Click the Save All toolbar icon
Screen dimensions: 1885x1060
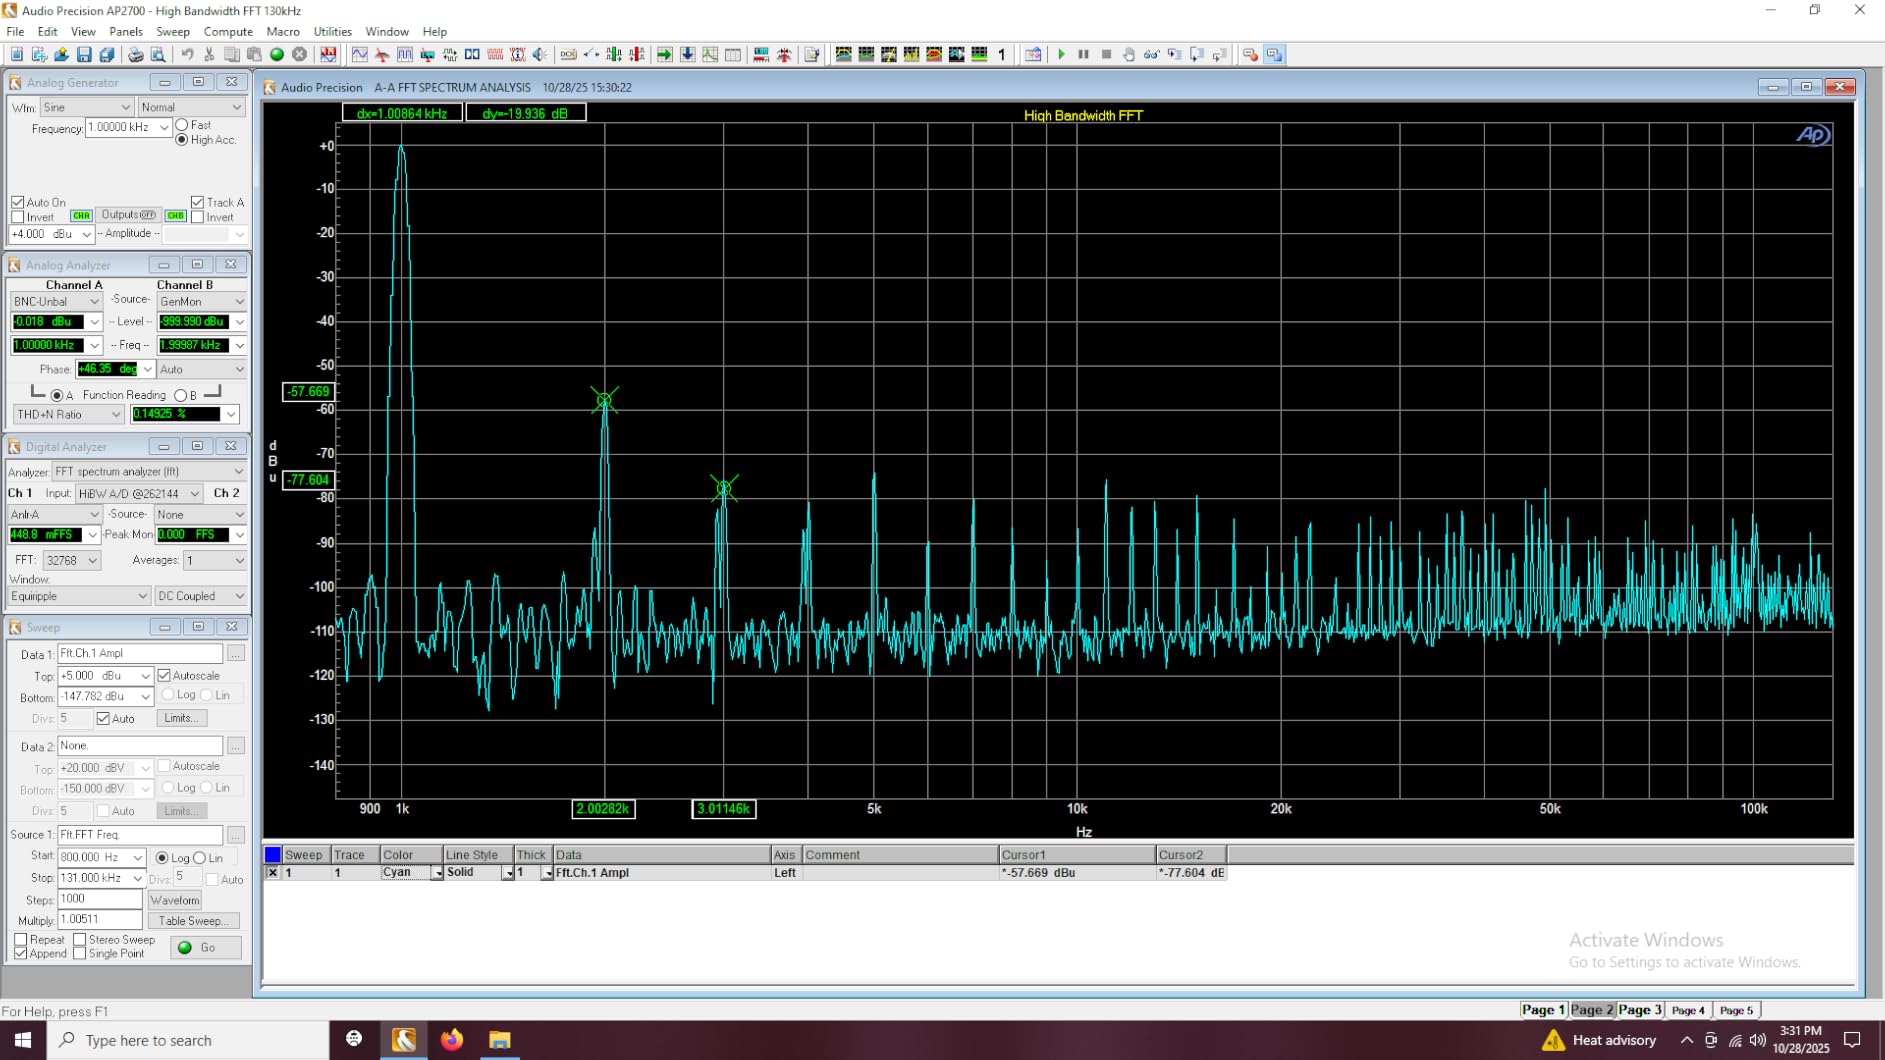point(106,55)
